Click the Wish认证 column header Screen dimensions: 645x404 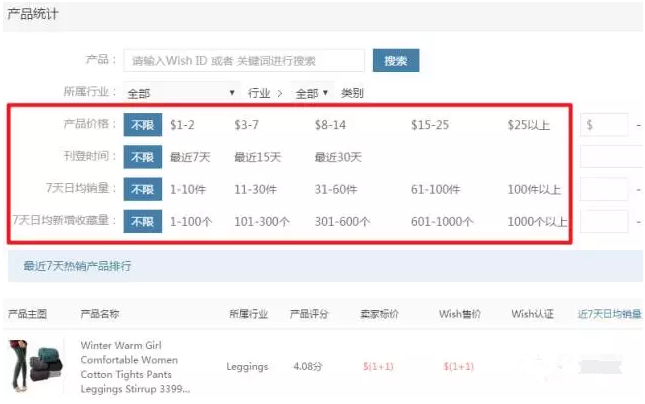(532, 314)
